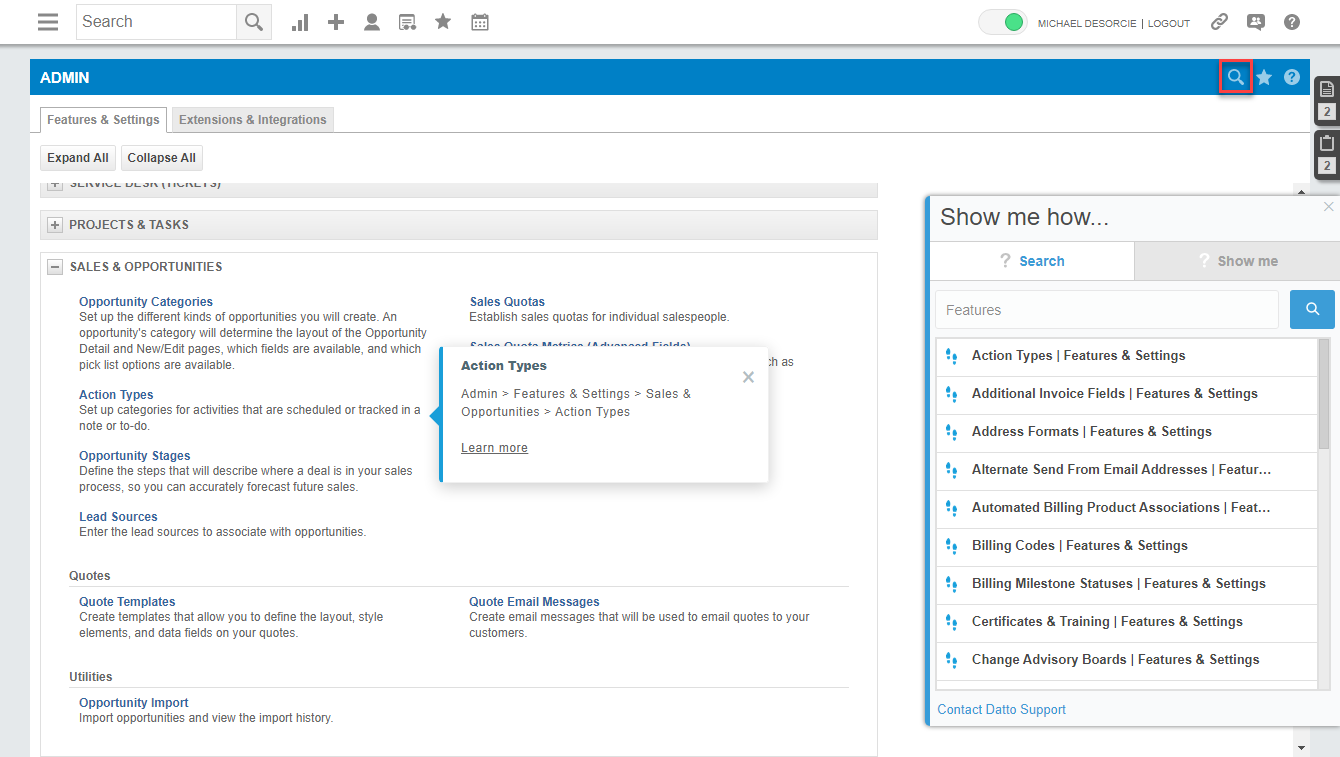Expand the Projects & Tasks section
The width and height of the screenshot is (1340, 757).
click(56, 225)
